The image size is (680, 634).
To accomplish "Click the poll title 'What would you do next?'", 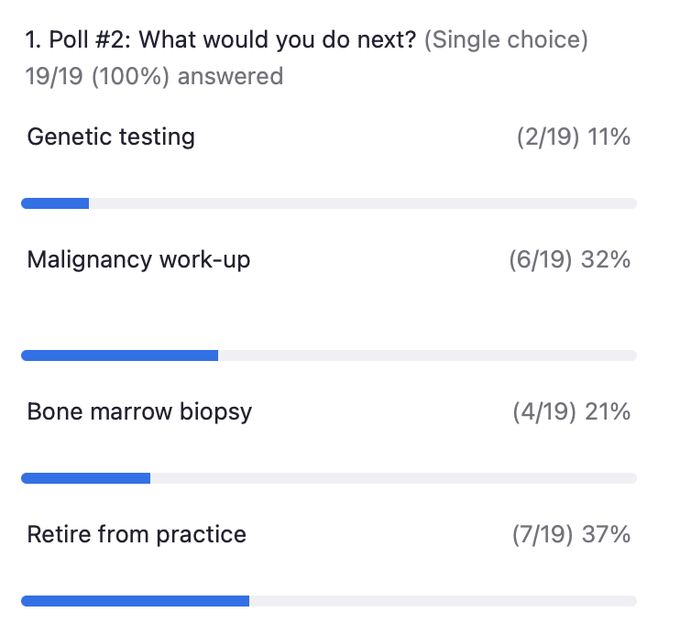I will (277, 40).
